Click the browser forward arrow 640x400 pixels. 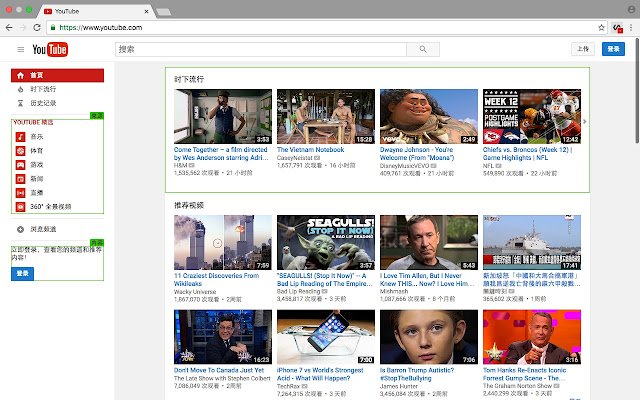pos(23,27)
